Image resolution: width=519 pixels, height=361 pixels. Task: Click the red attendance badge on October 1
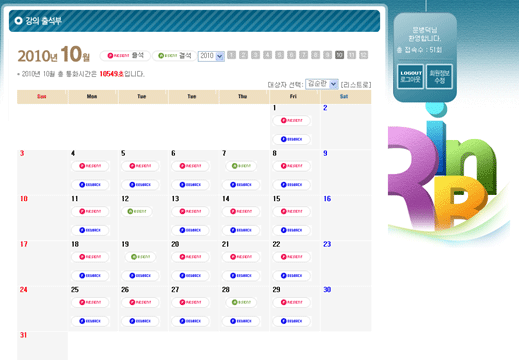click(292, 120)
